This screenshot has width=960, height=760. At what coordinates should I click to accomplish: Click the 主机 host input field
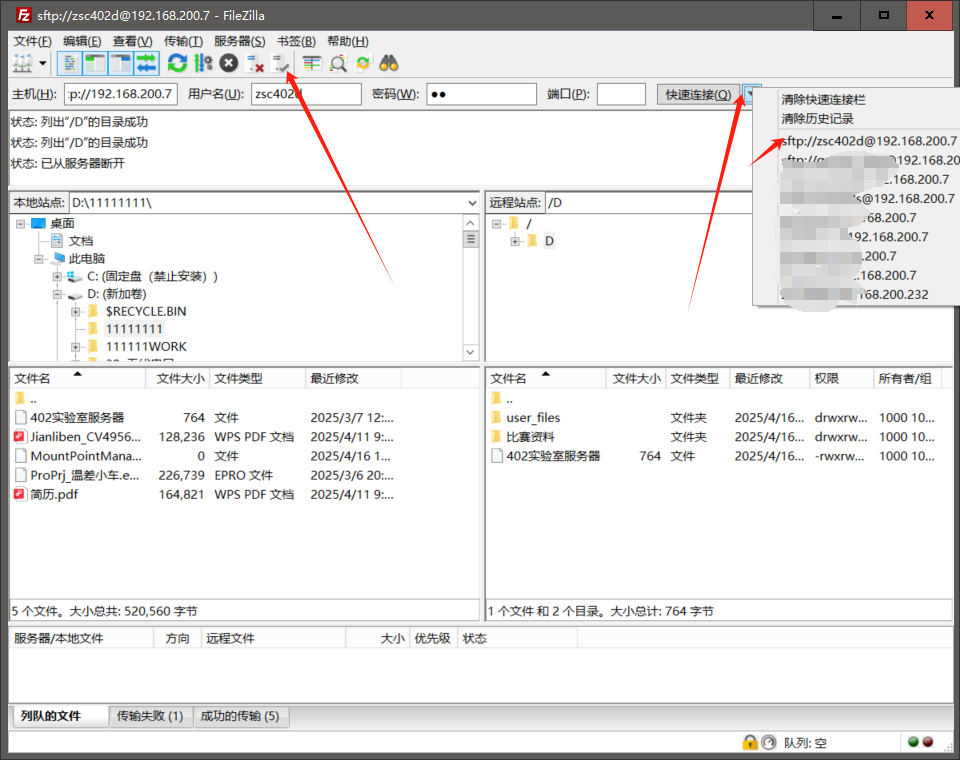tap(121, 94)
